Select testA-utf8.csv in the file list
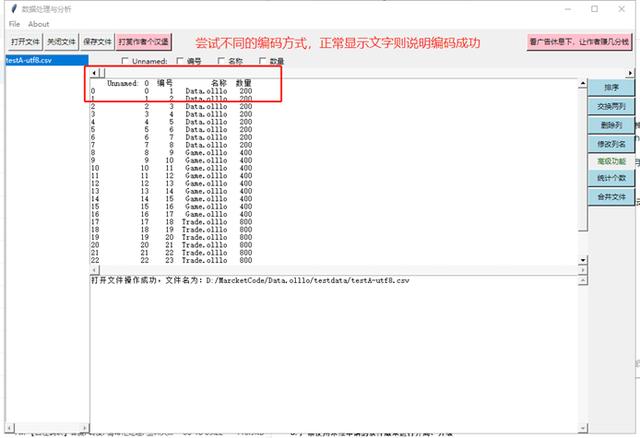The width and height of the screenshot is (640, 438). tap(47, 60)
